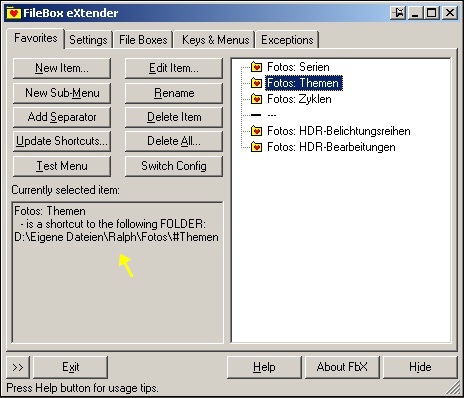Click the 'Press Help button for usage tips' status text
The image size is (464, 398).
[x=82, y=388]
